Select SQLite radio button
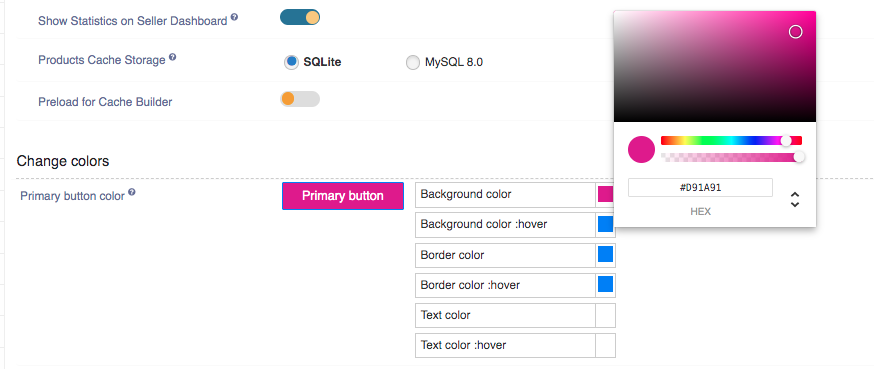Screen dimensions: 874x369 coord(291,62)
